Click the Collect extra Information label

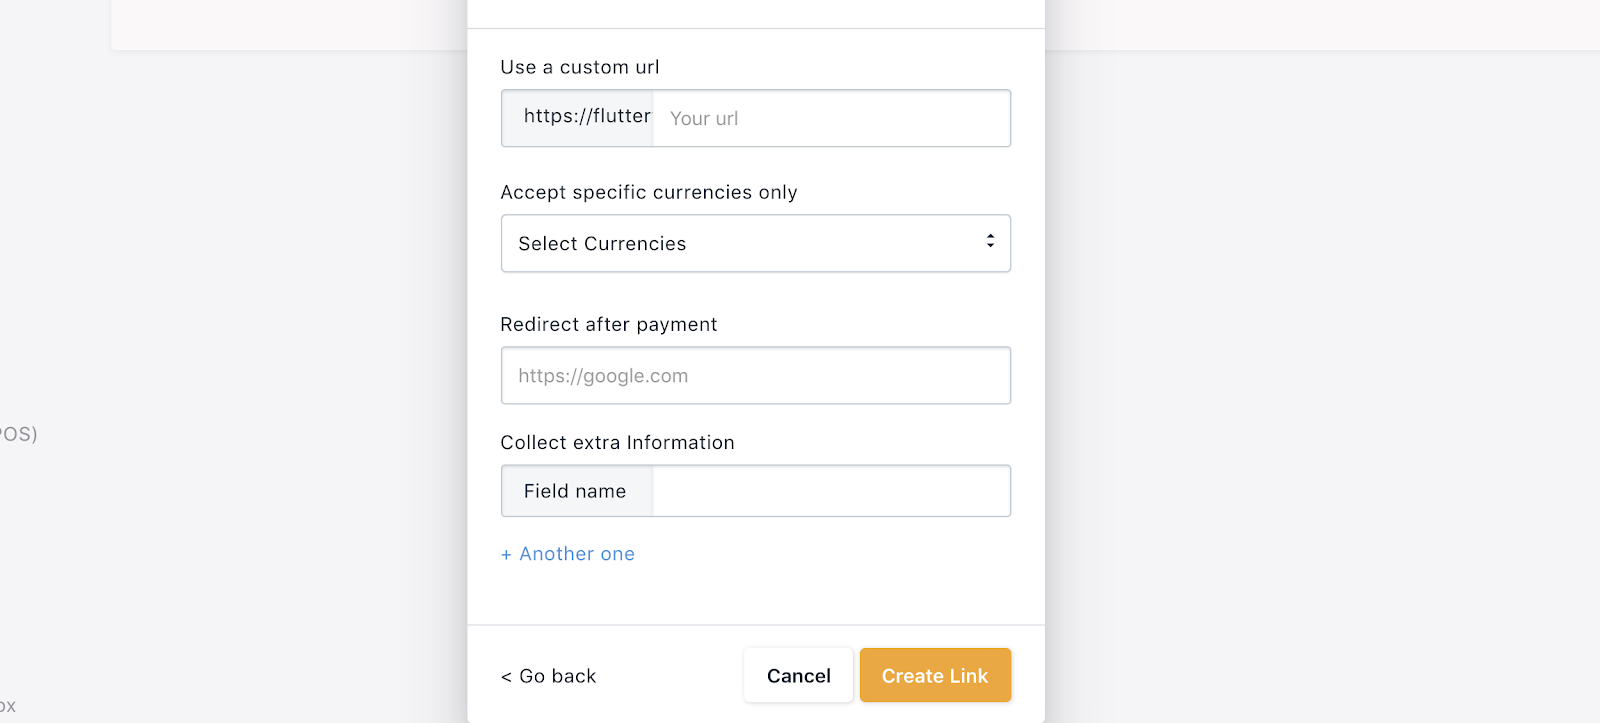tap(617, 442)
